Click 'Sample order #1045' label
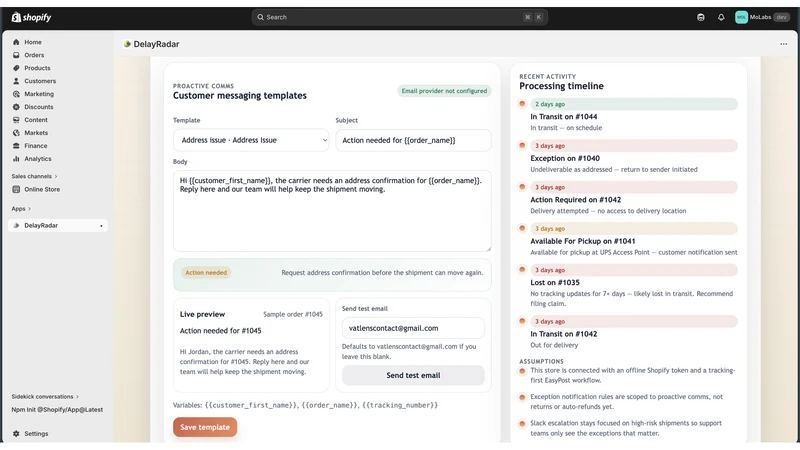The height and width of the screenshot is (450, 800). point(293,314)
